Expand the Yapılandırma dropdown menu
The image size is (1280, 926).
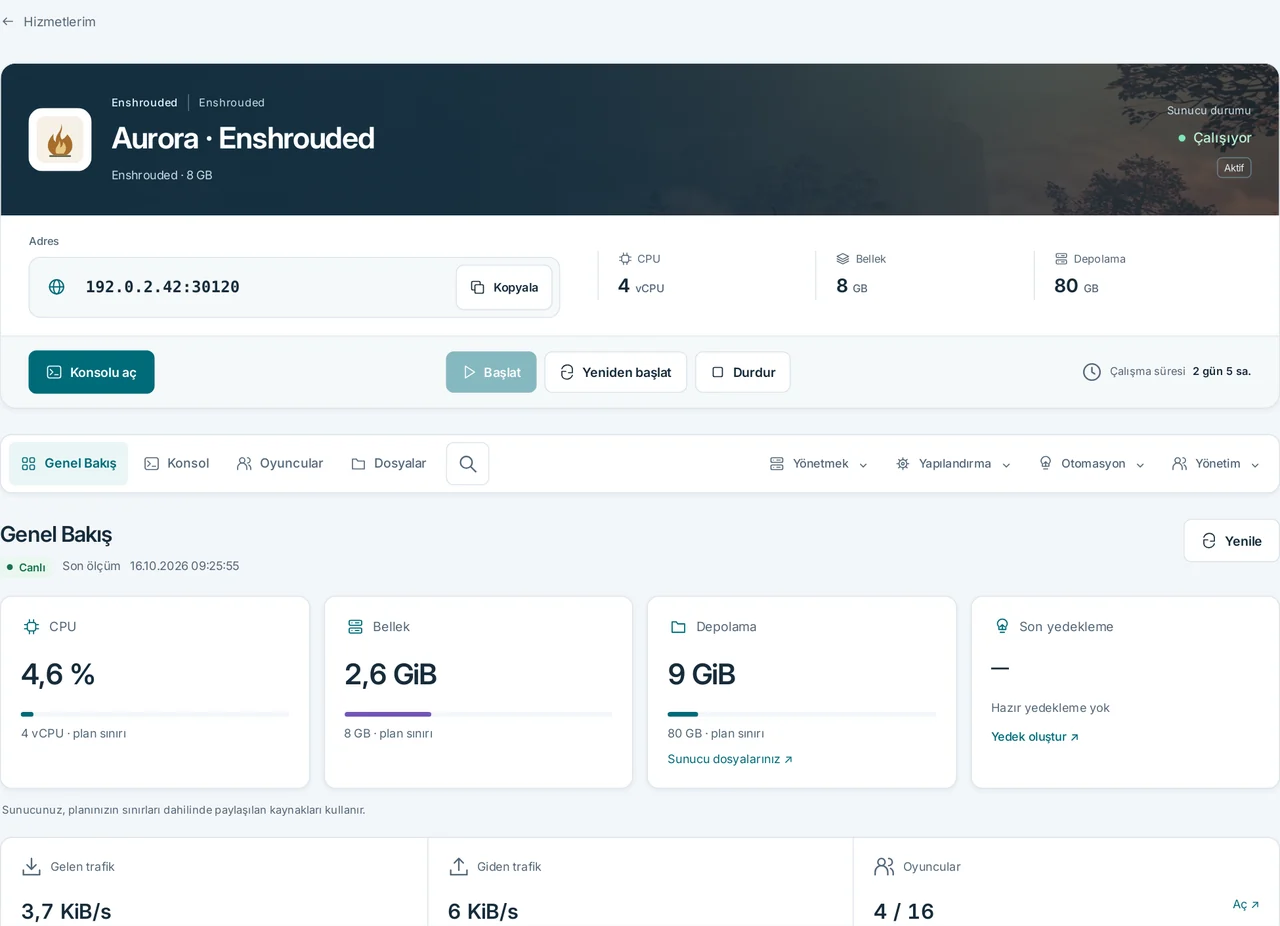(954, 464)
